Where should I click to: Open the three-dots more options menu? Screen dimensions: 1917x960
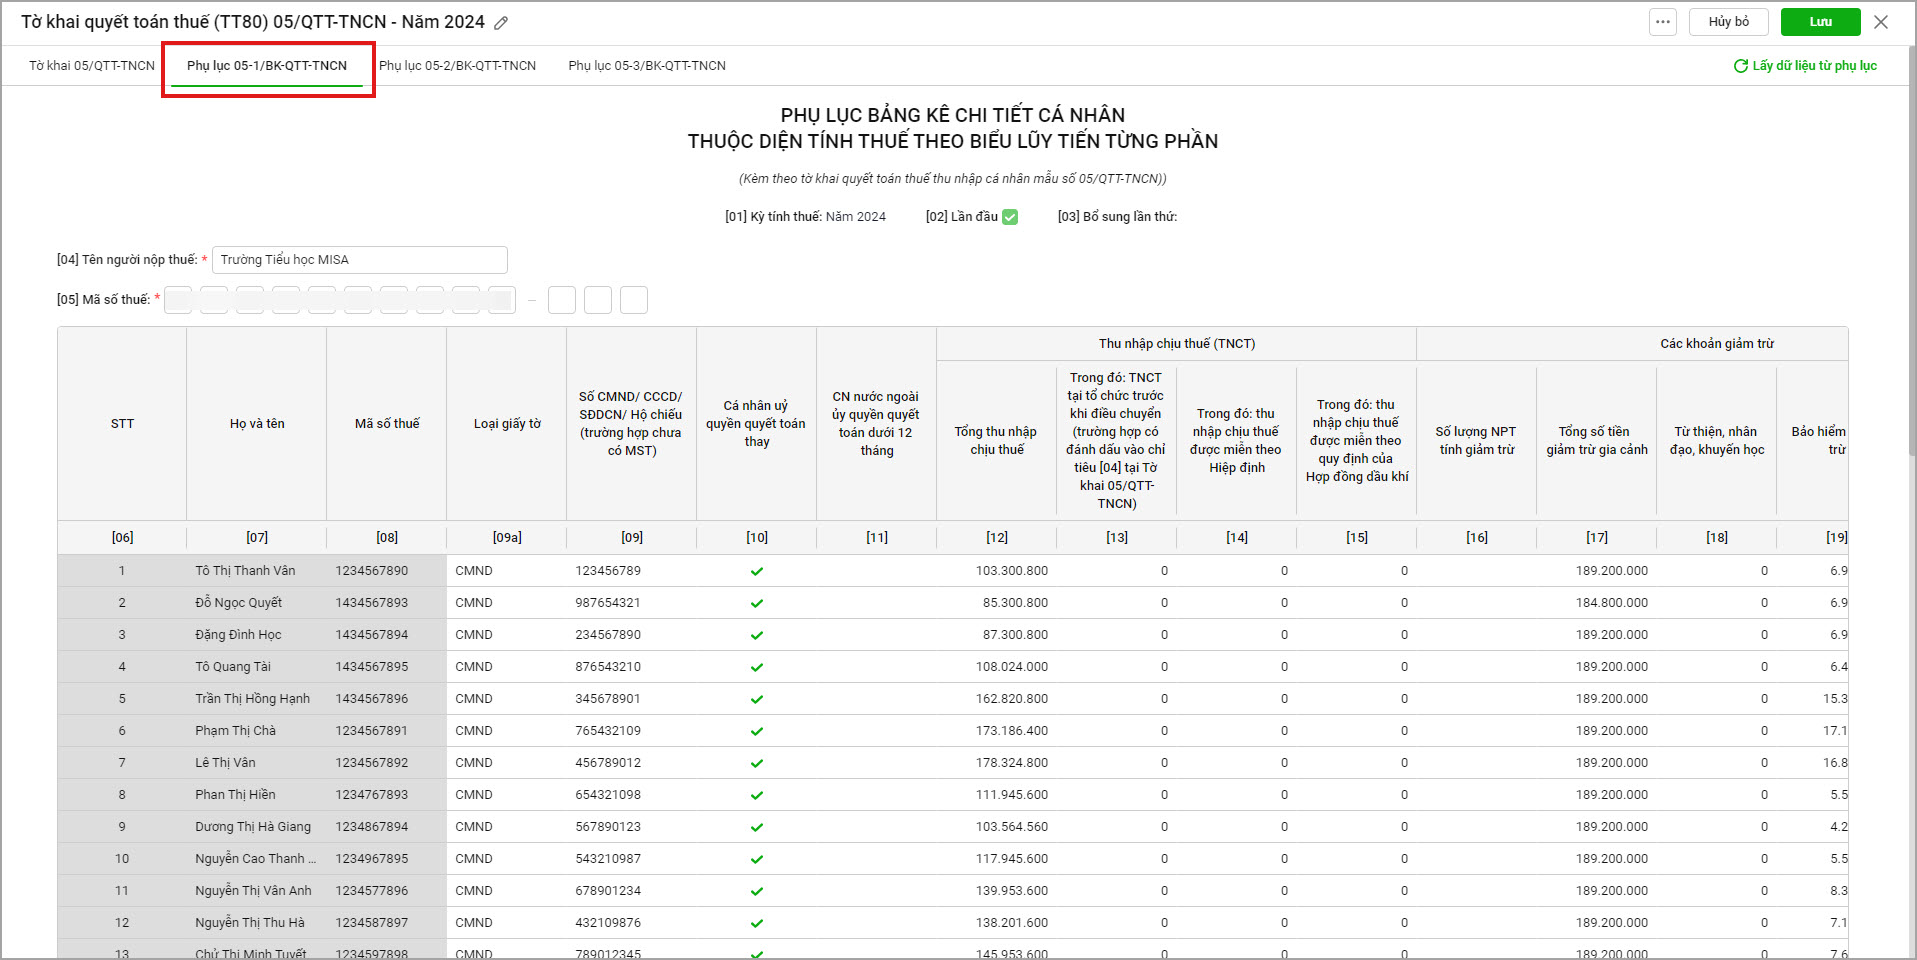coord(1662,22)
